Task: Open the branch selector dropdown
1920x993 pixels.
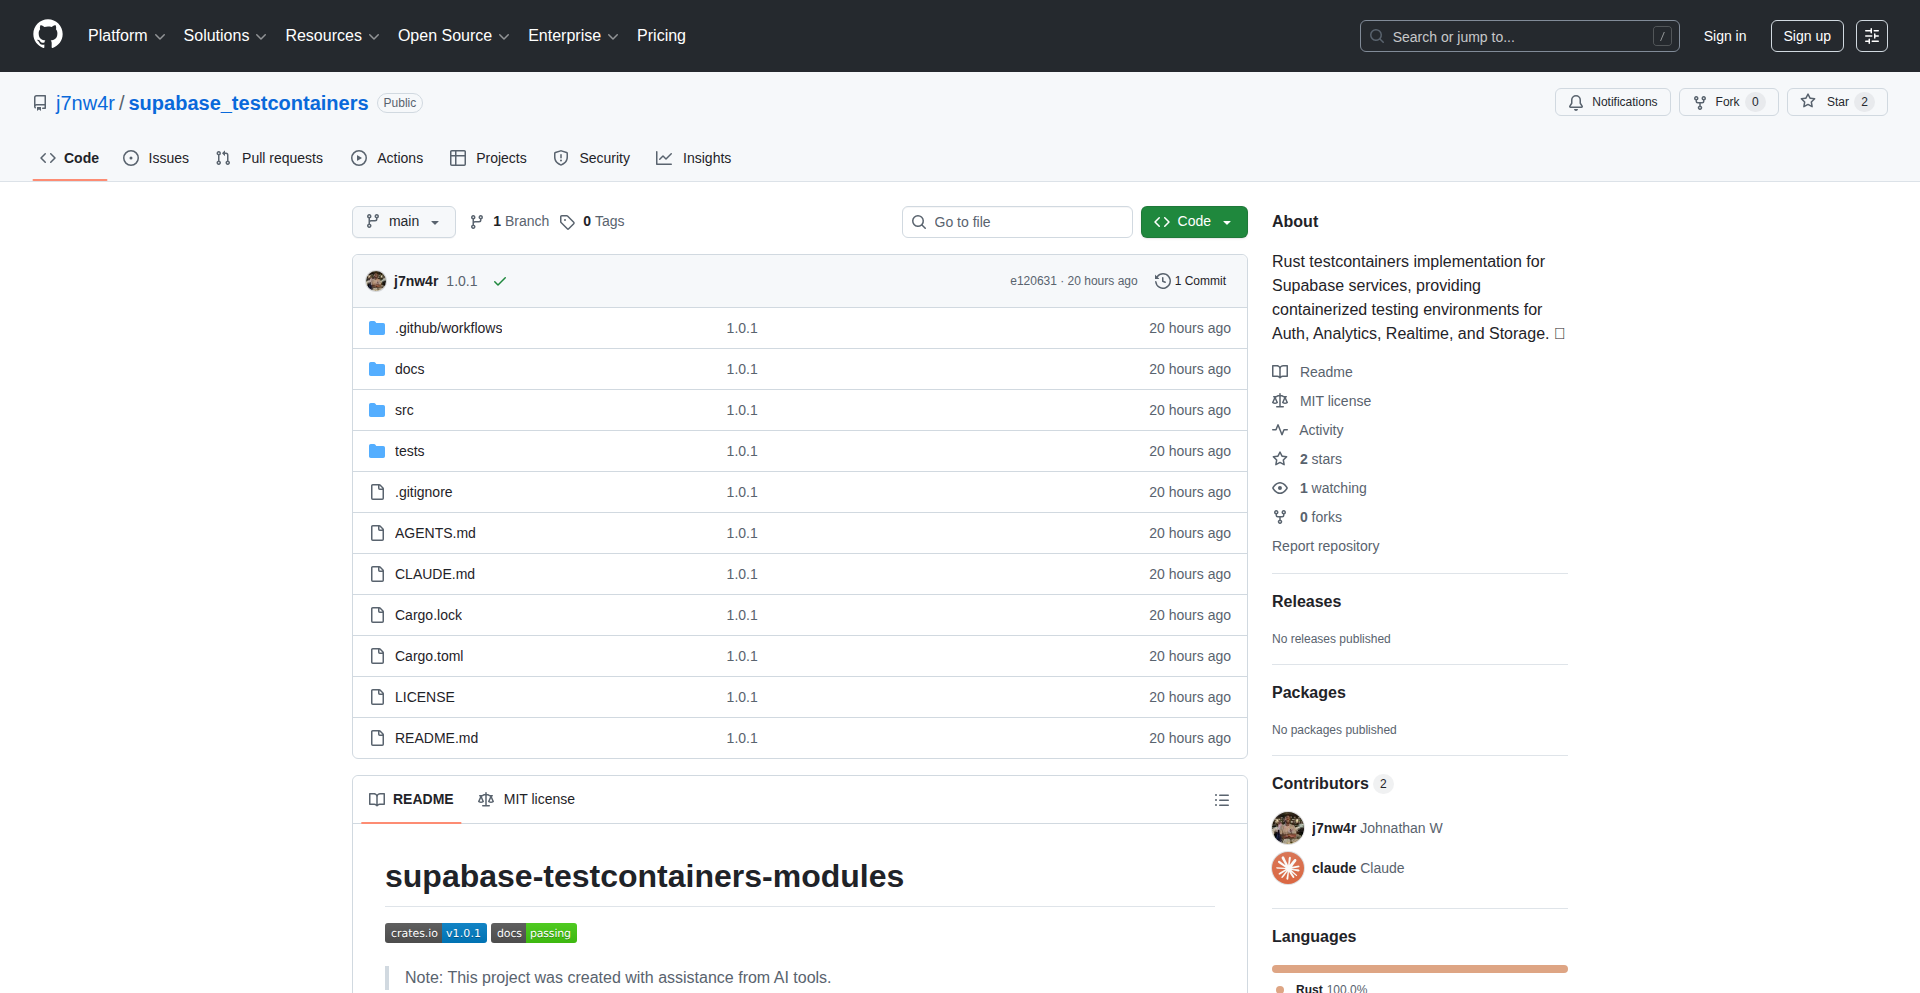Action: (x=403, y=221)
